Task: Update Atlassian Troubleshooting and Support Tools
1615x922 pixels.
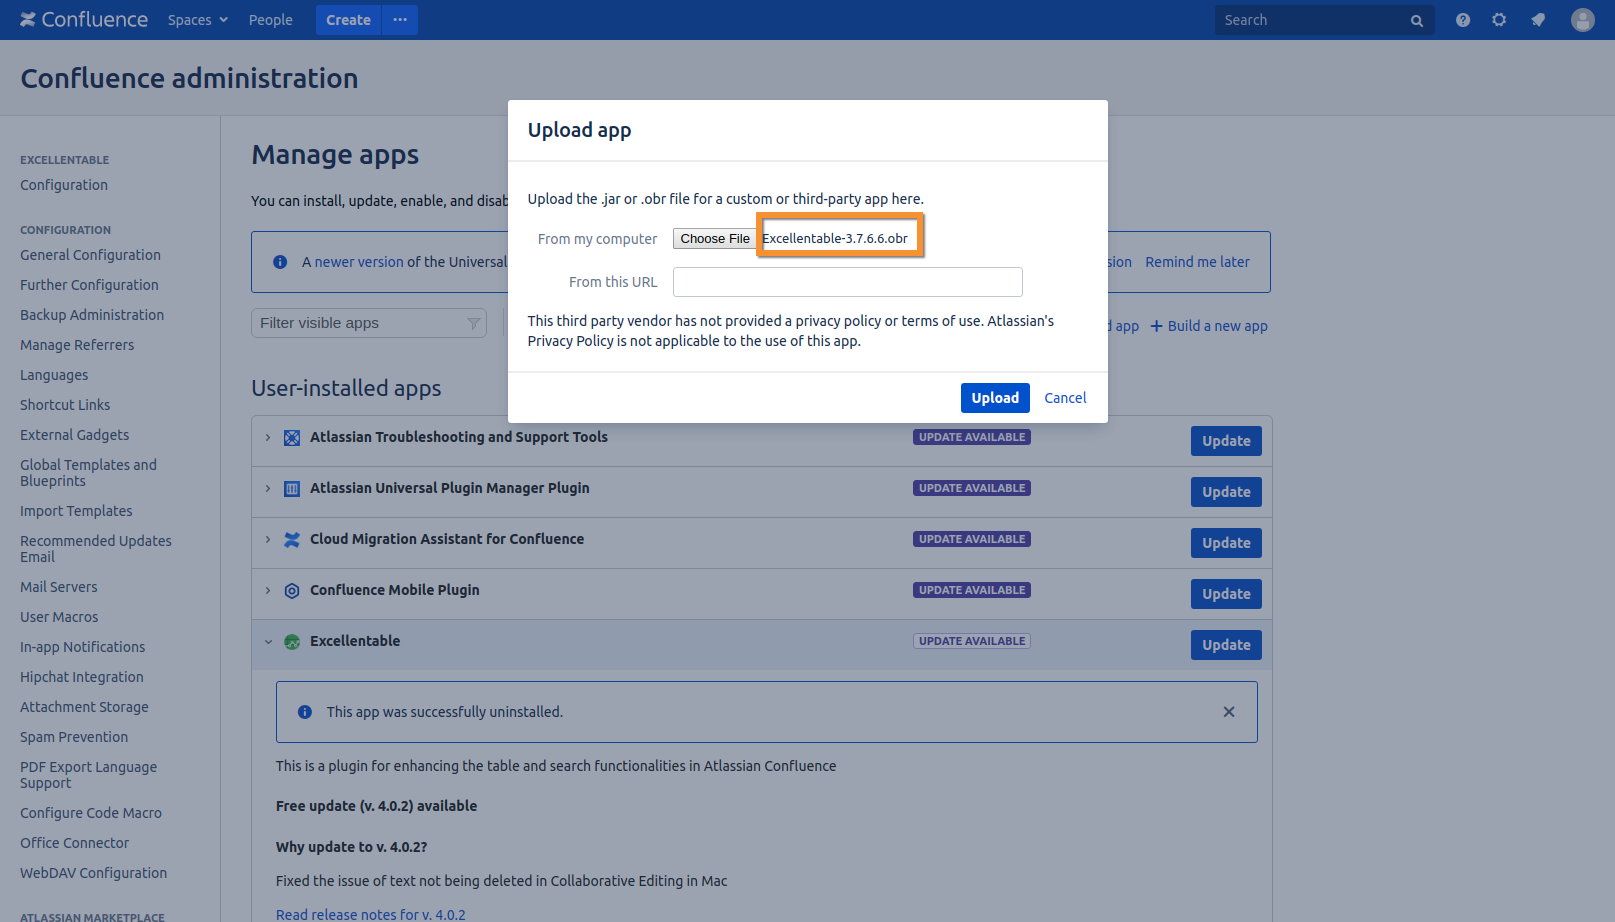Action: point(1226,441)
